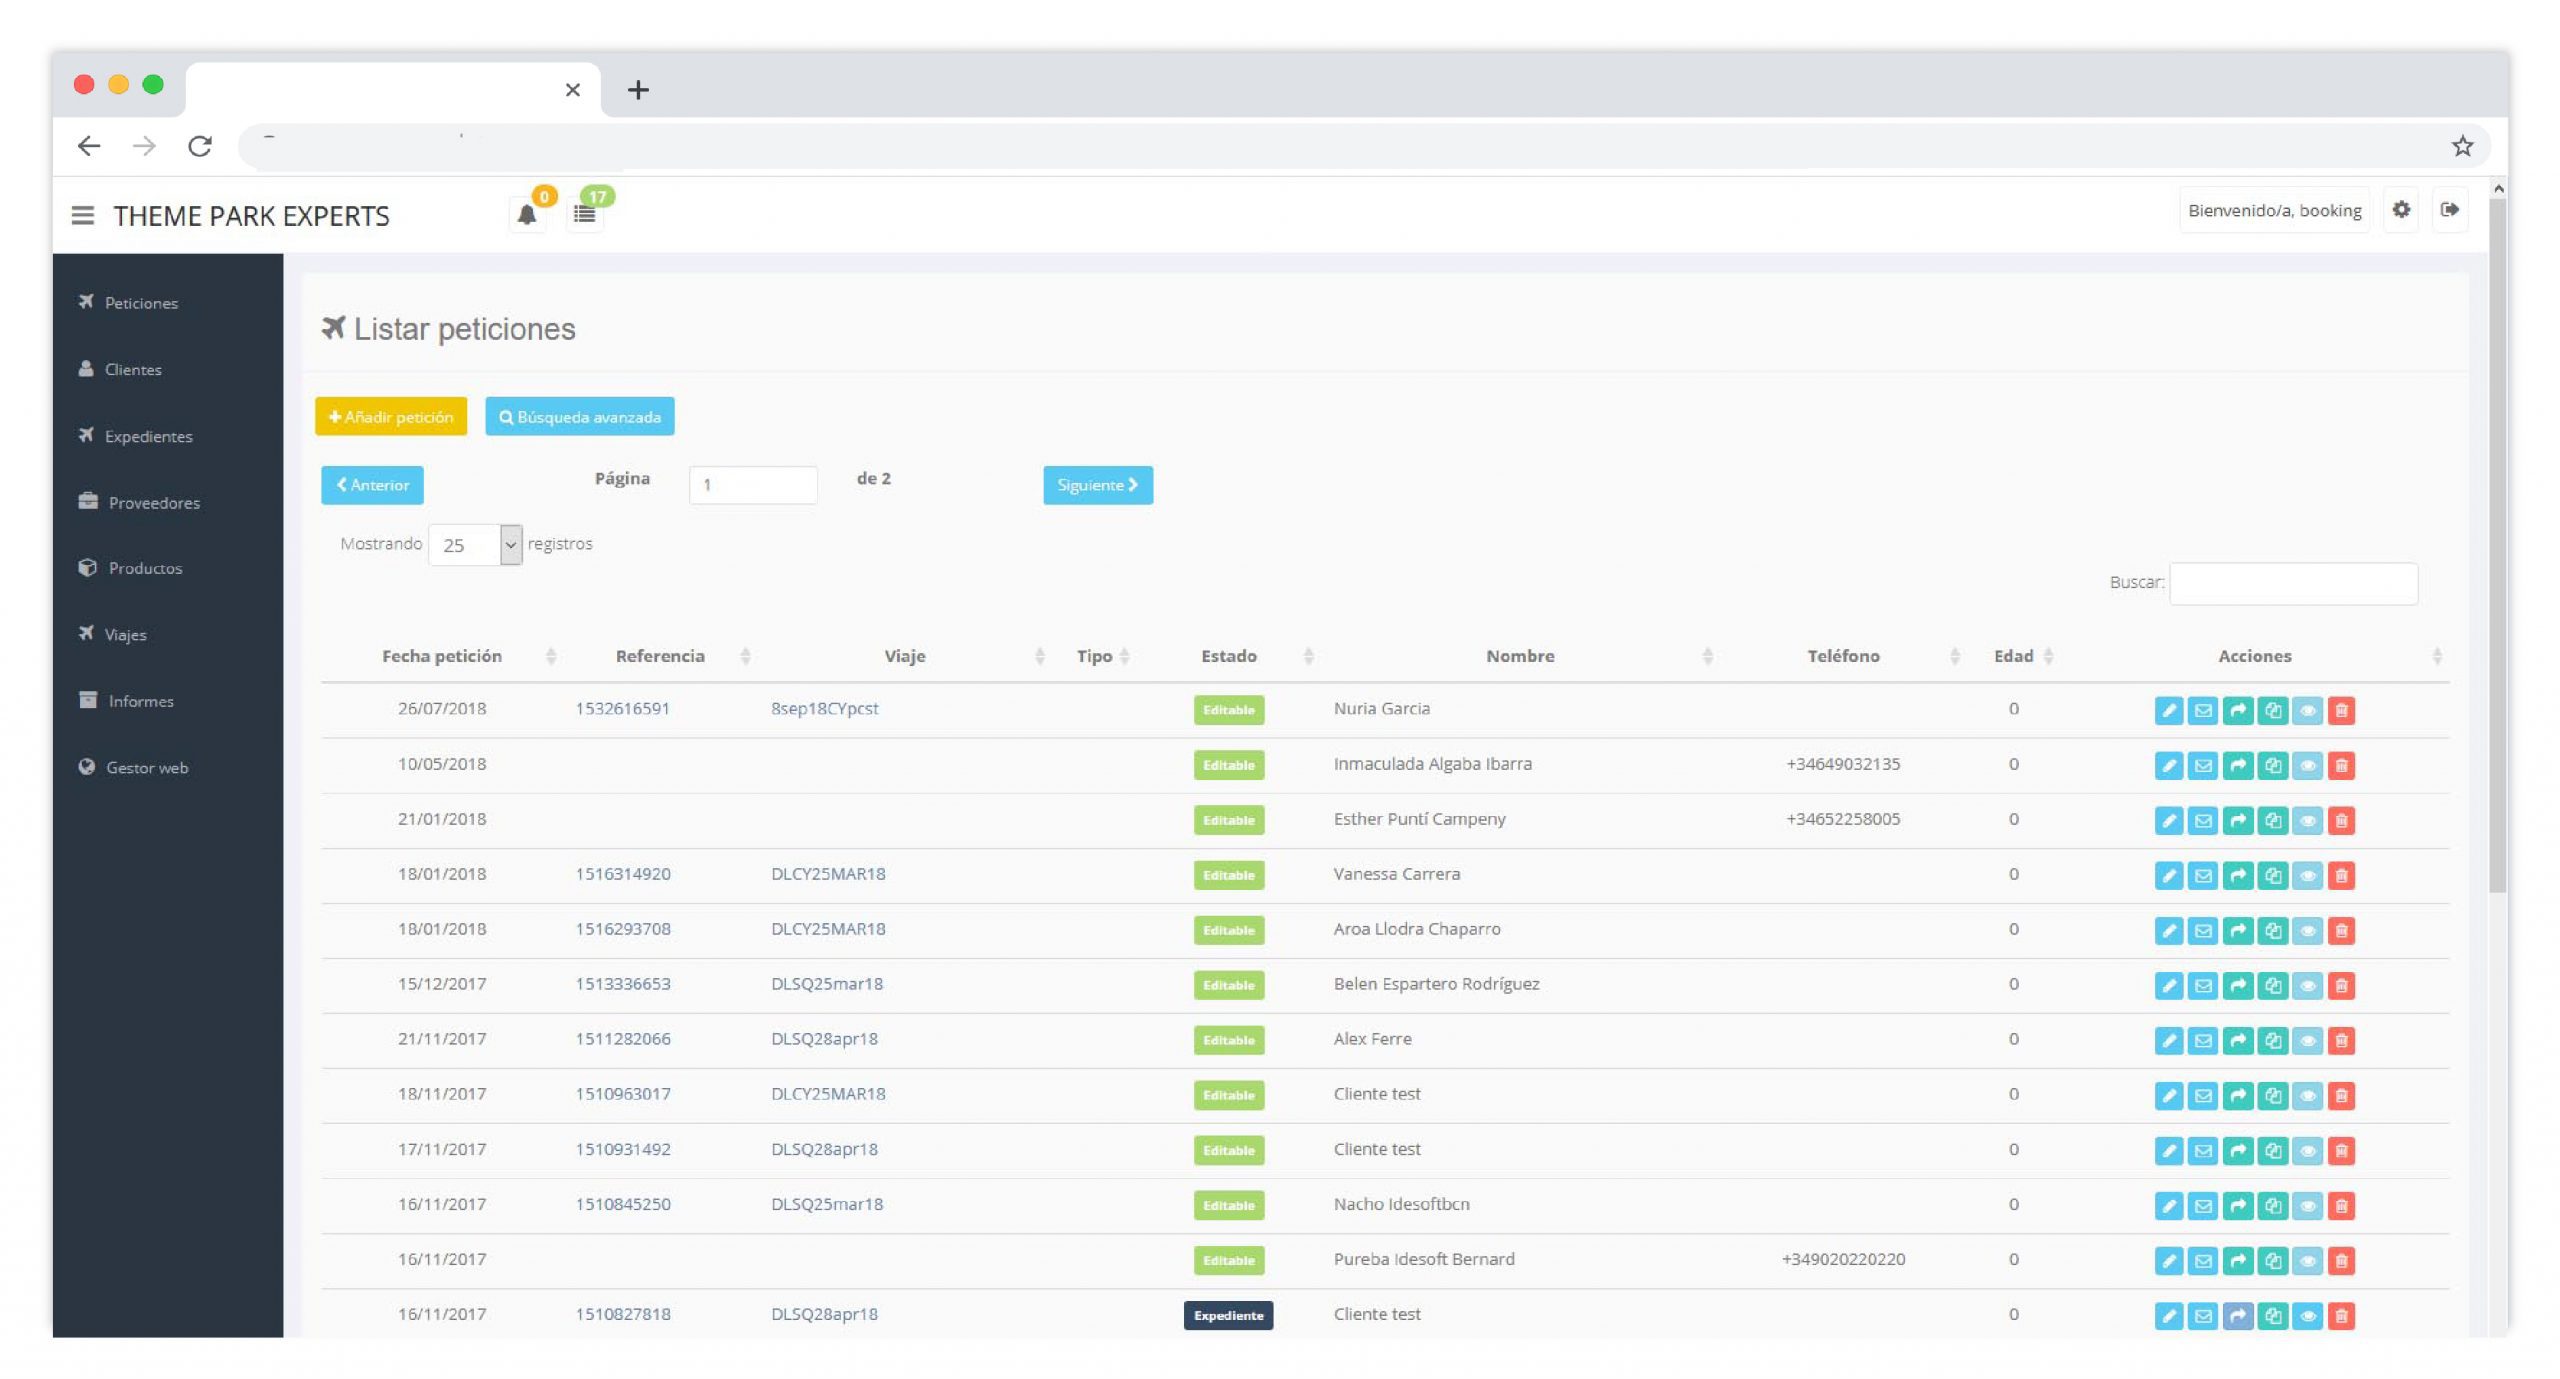This screenshot has height=1379, width=2560.
Task: Delete Belen Espartero Rodríguez request with trash icon
Action: [x=2341, y=985]
